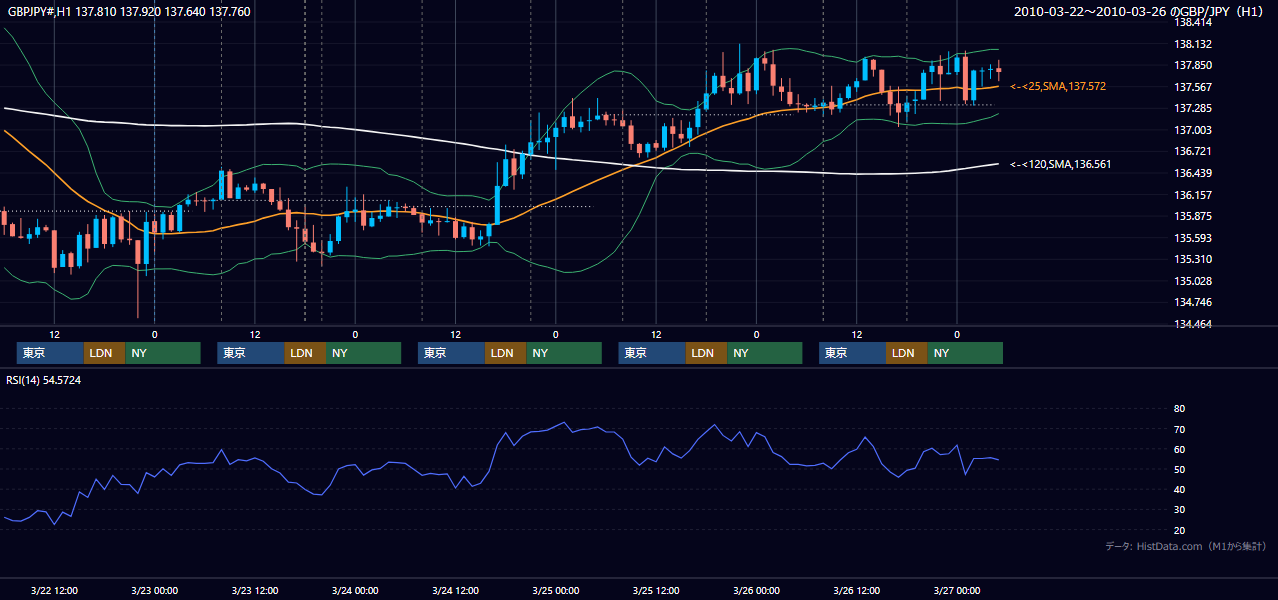Viewport: 1278px width, 600px height.
Task: Select time axis label 3/26 00:00
Action: click(x=756, y=591)
